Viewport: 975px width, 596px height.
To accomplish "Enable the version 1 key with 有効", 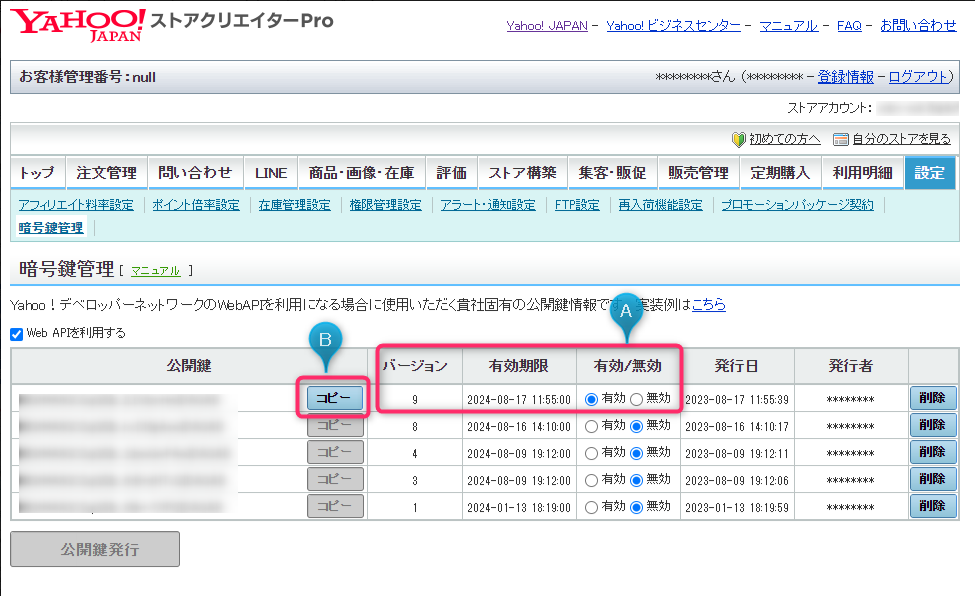I will pos(591,508).
